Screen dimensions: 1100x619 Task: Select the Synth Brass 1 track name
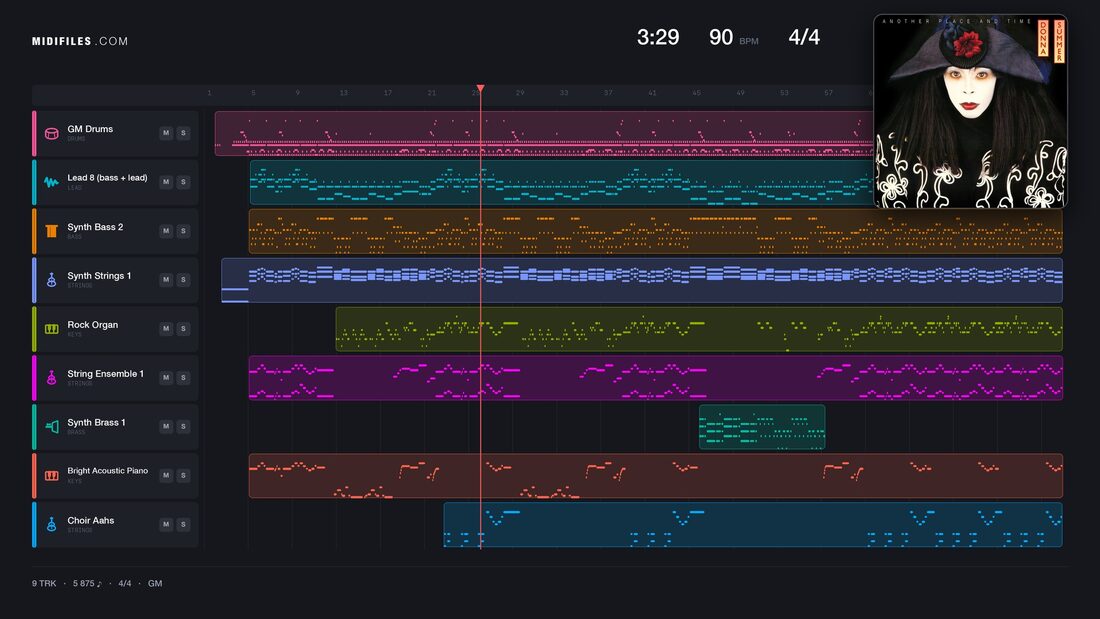96,422
